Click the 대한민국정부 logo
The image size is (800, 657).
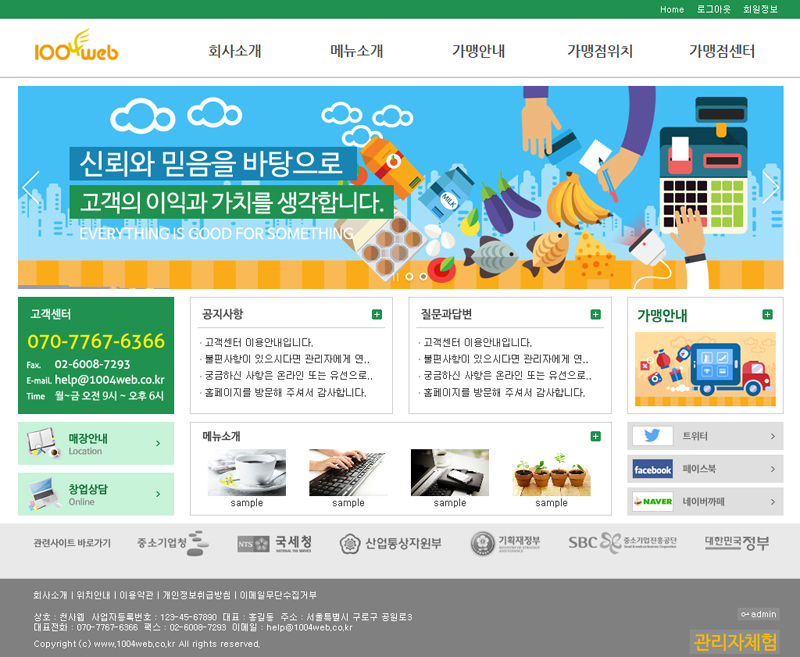736,543
